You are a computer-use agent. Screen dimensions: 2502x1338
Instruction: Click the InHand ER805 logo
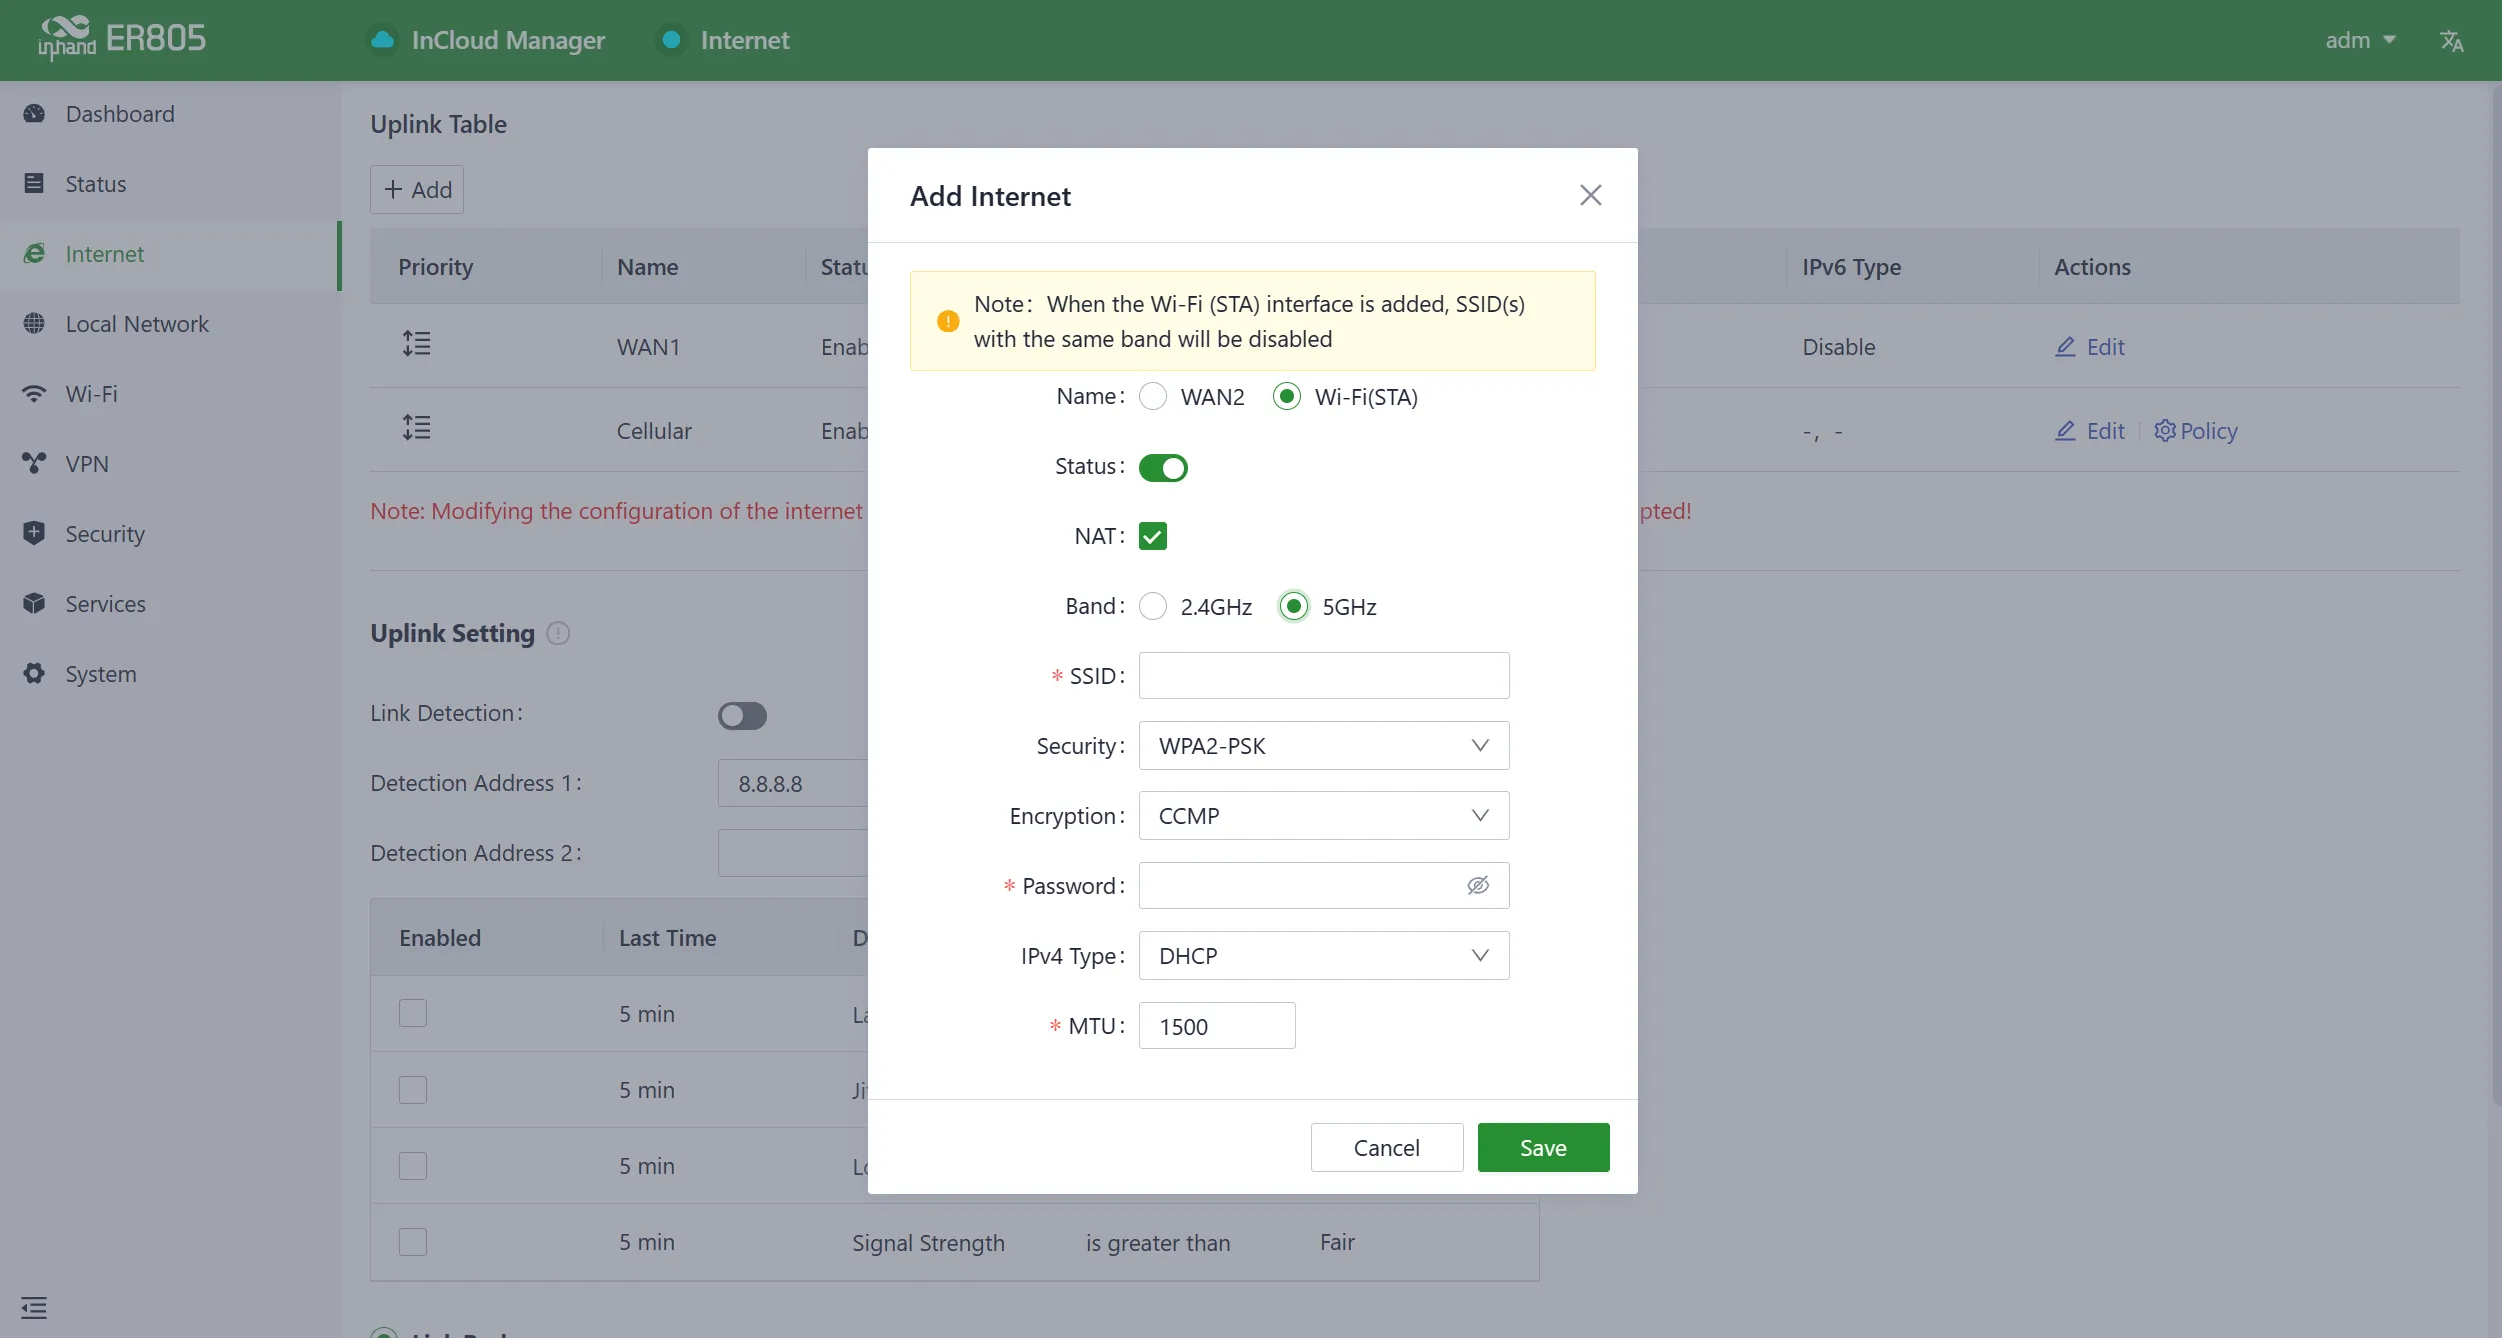tap(122, 39)
